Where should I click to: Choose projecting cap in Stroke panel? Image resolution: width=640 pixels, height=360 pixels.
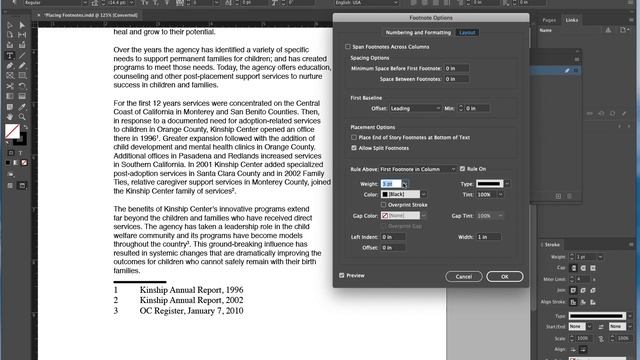pos(593,268)
